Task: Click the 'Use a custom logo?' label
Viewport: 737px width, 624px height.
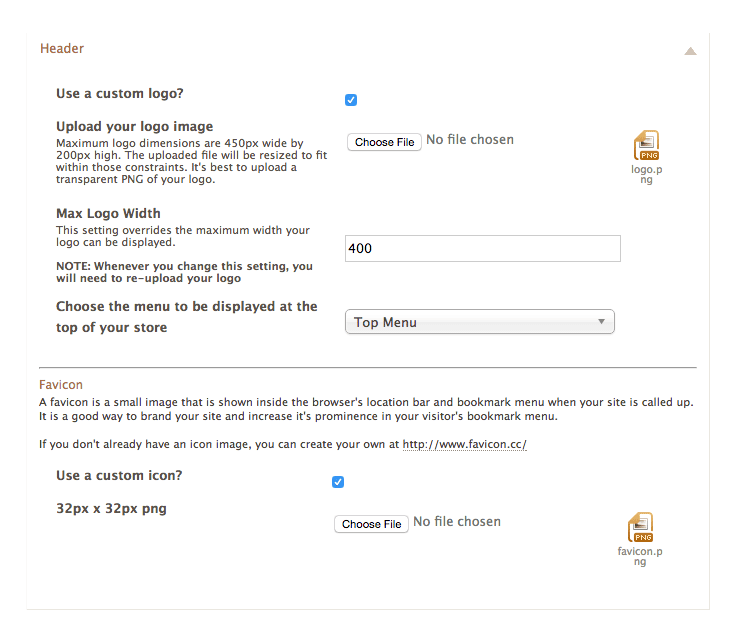Action: [120, 94]
